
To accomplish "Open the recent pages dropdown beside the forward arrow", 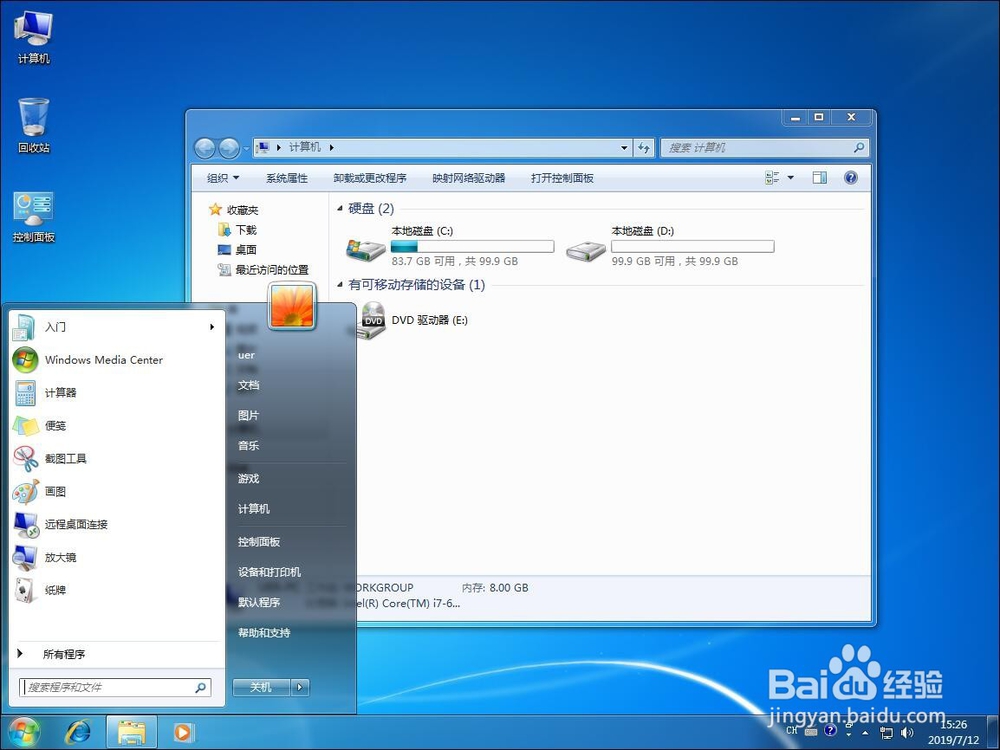I will (x=246, y=149).
